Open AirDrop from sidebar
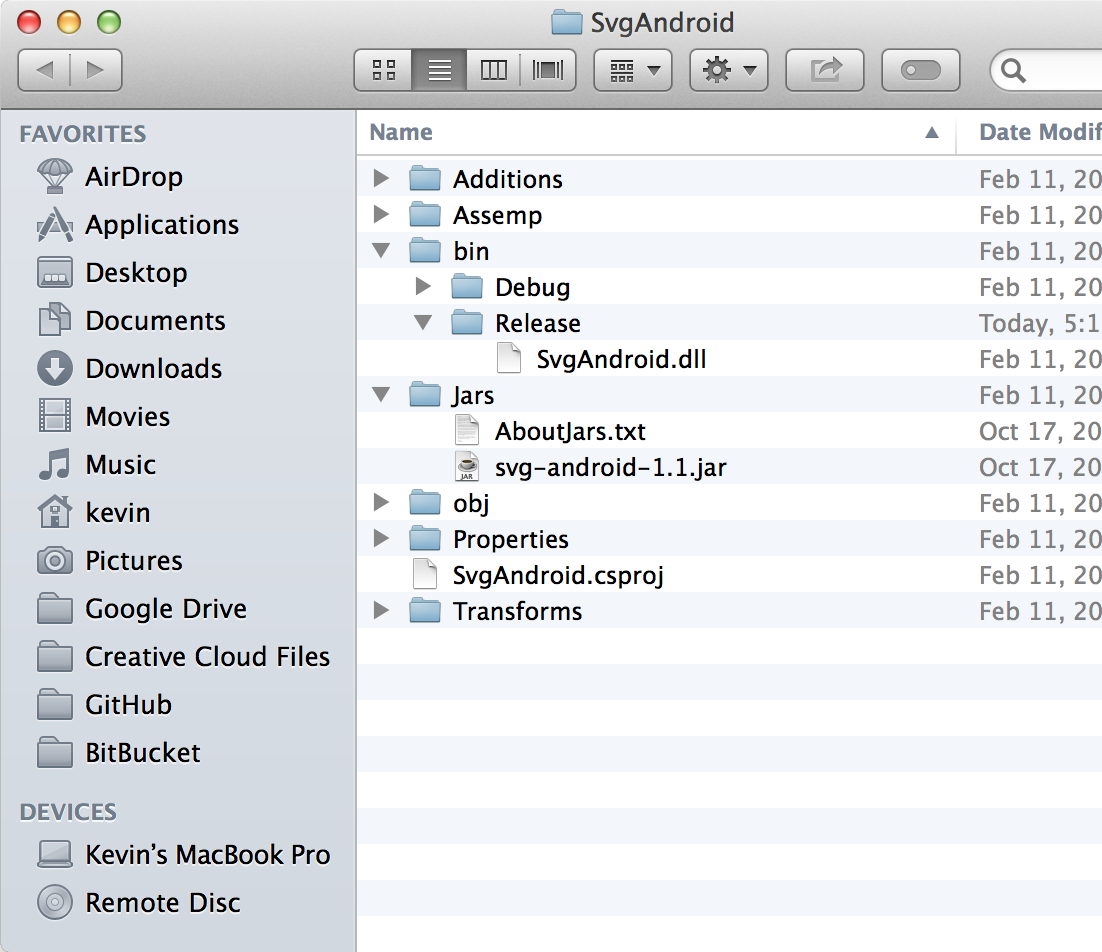This screenshot has height=952, width=1102. [133, 177]
